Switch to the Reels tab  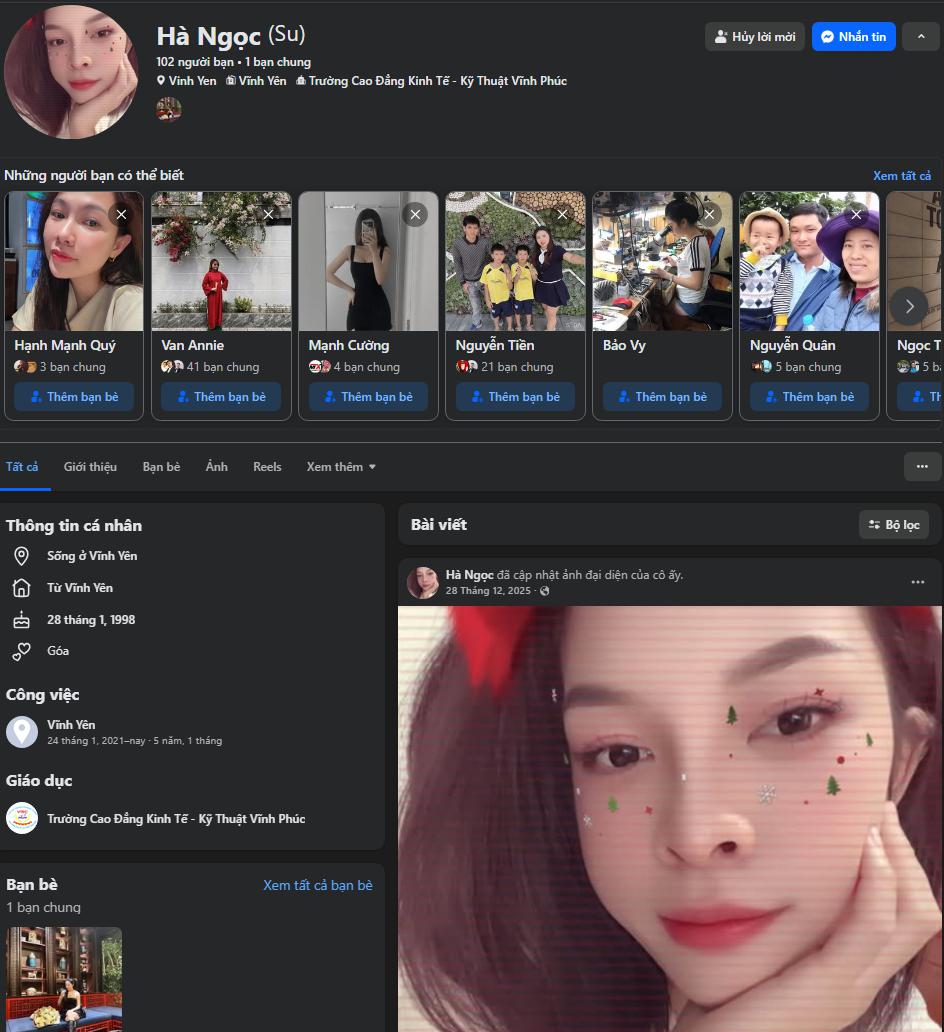tap(267, 467)
